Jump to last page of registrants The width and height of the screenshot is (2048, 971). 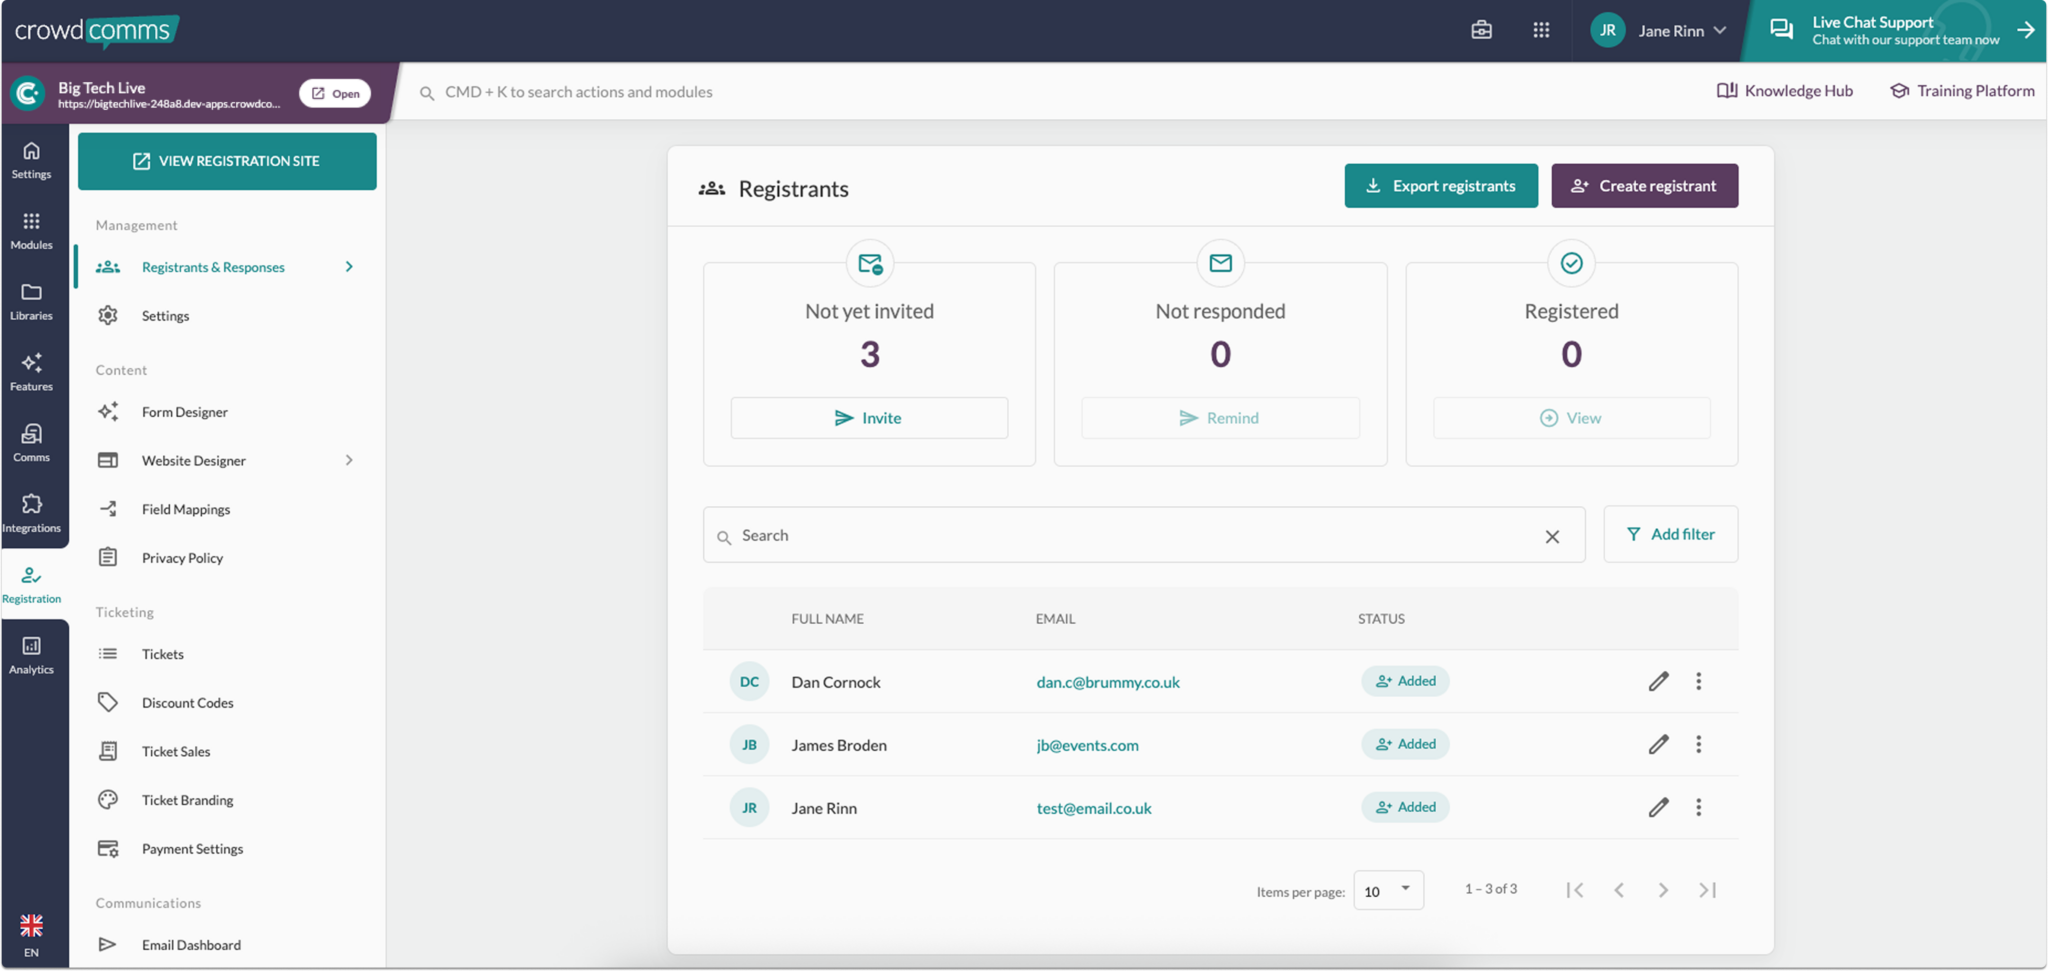(x=1707, y=890)
